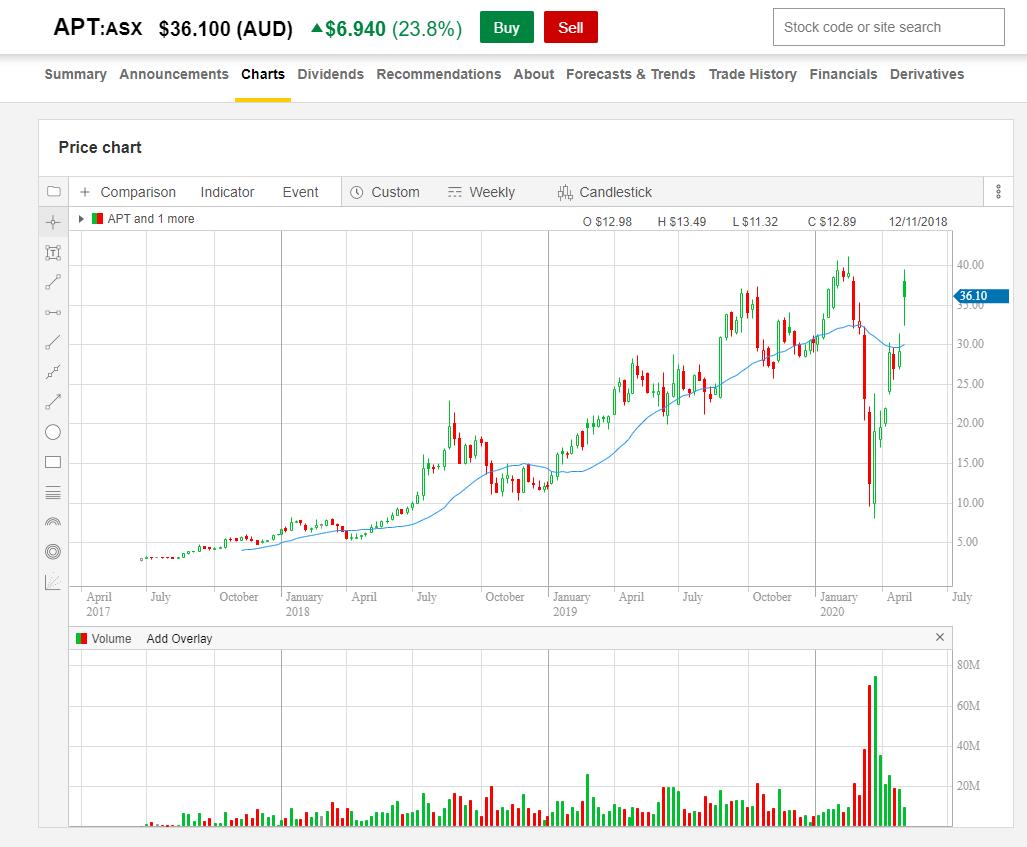
Task: Open the Financials tab
Action: click(843, 74)
